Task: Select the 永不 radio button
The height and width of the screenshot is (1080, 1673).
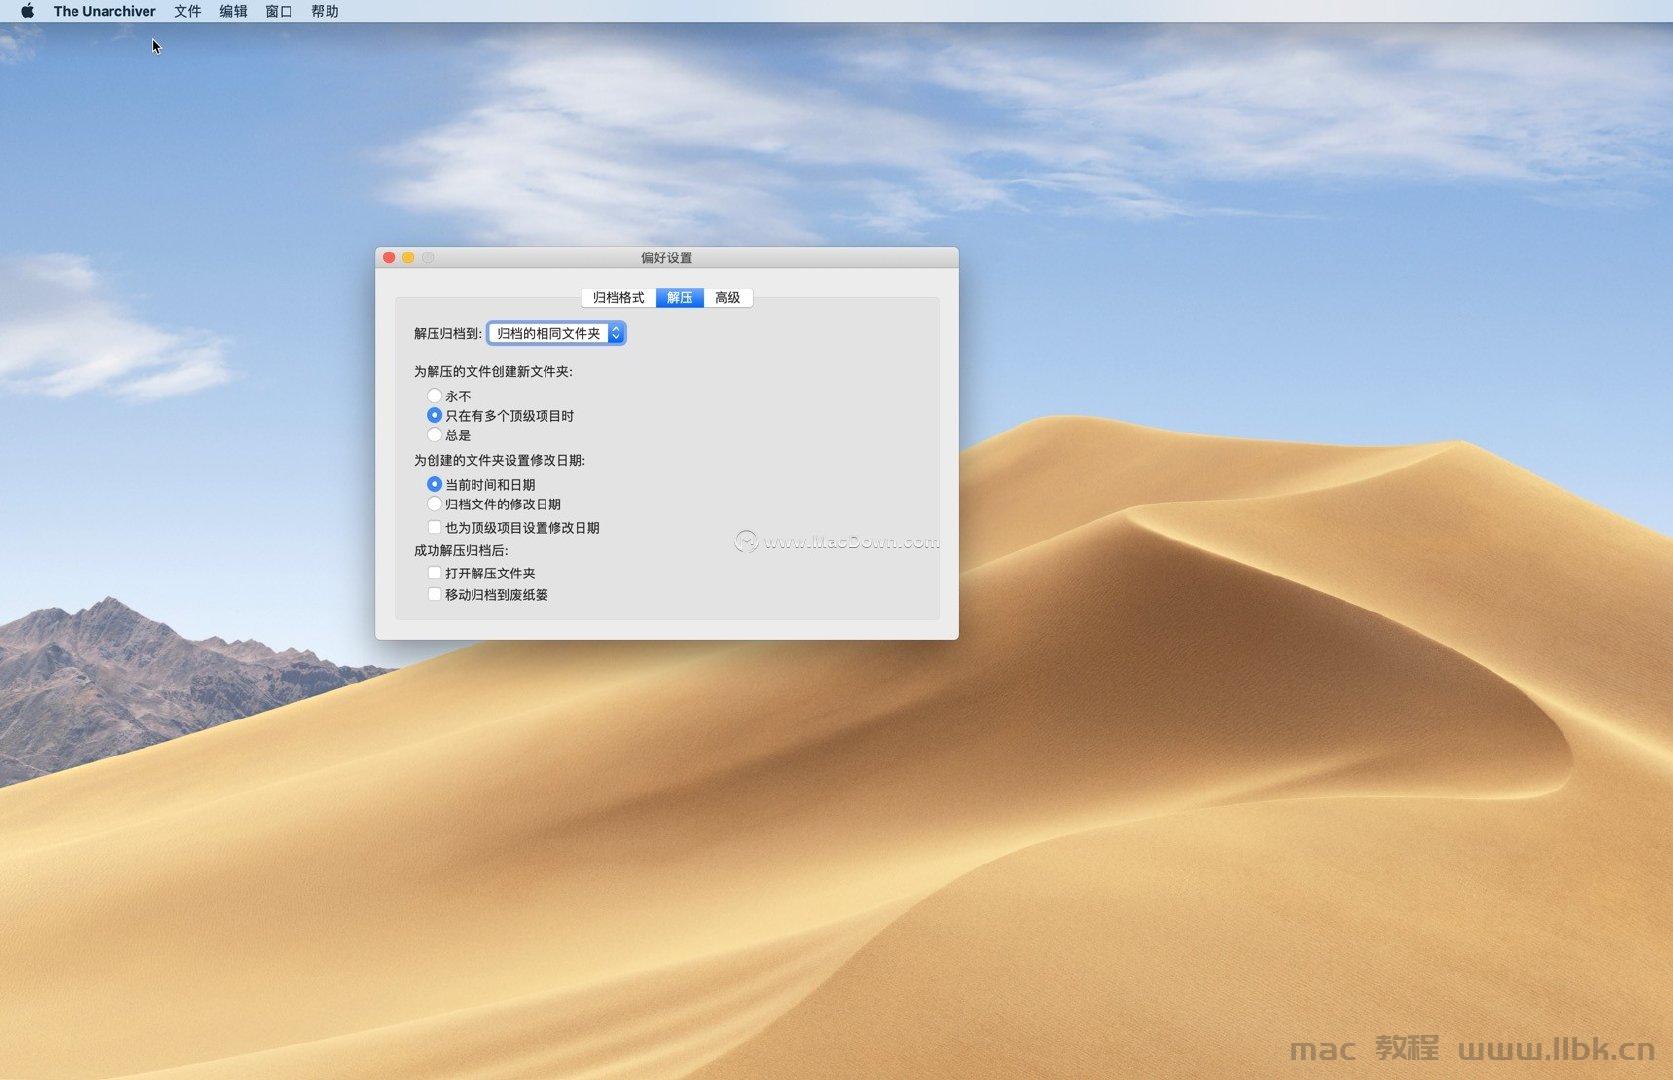Action: coord(435,396)
